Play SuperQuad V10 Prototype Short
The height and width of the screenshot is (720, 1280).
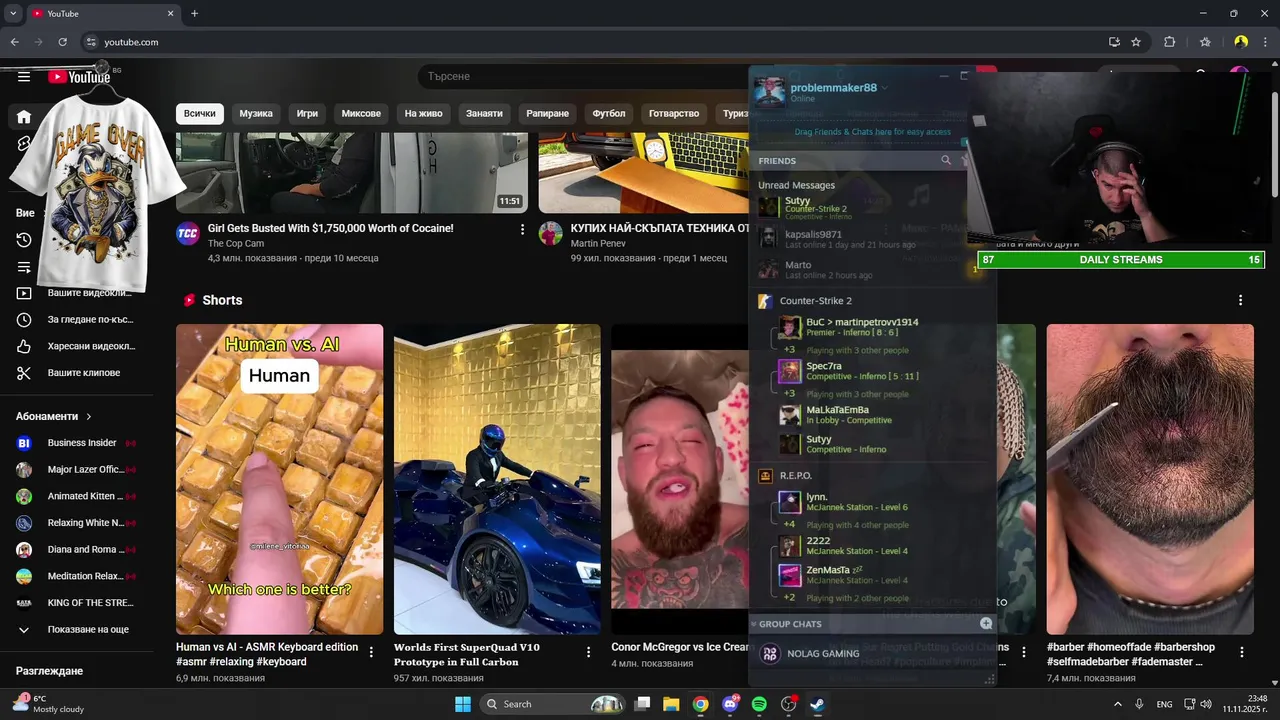497,479
